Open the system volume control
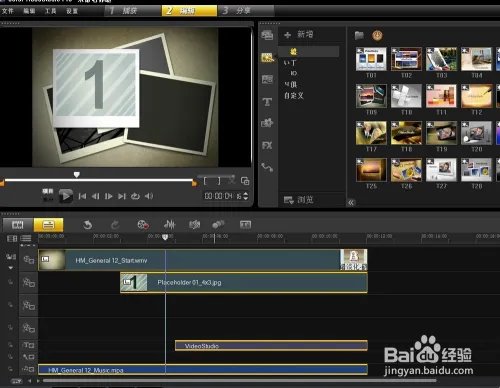 tap(149, 196)
